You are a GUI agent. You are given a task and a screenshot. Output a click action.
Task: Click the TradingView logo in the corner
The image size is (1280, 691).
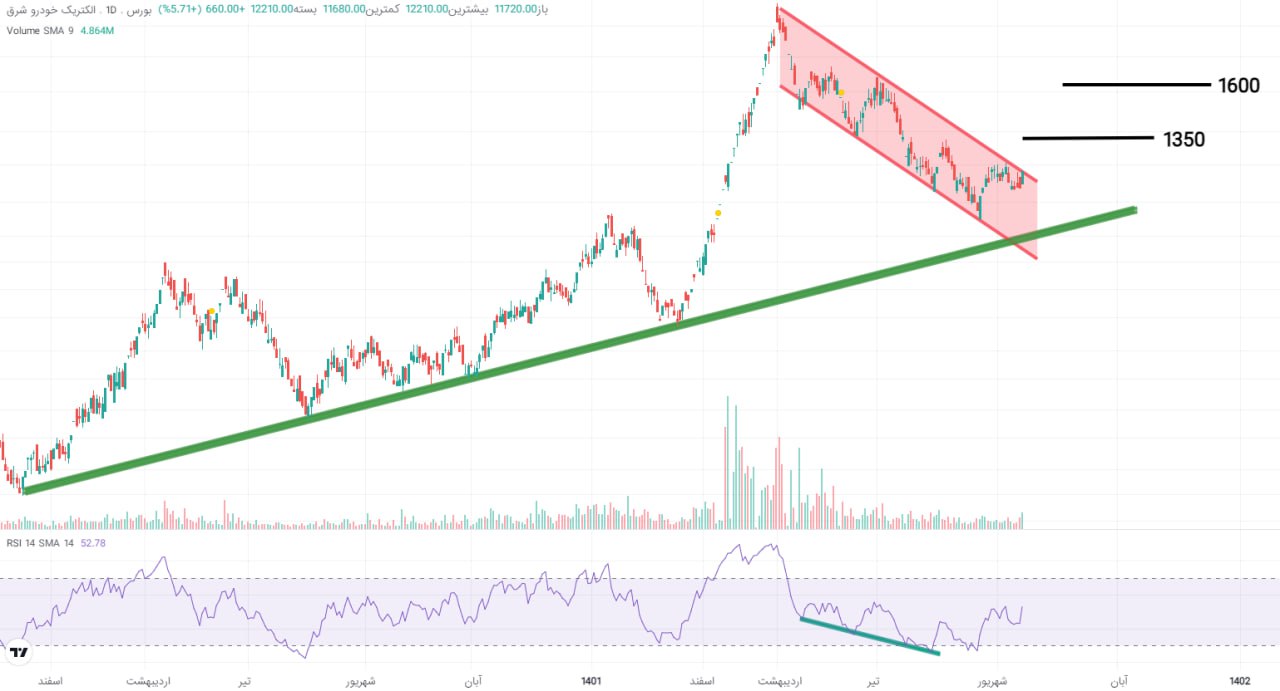pos(19,653)
